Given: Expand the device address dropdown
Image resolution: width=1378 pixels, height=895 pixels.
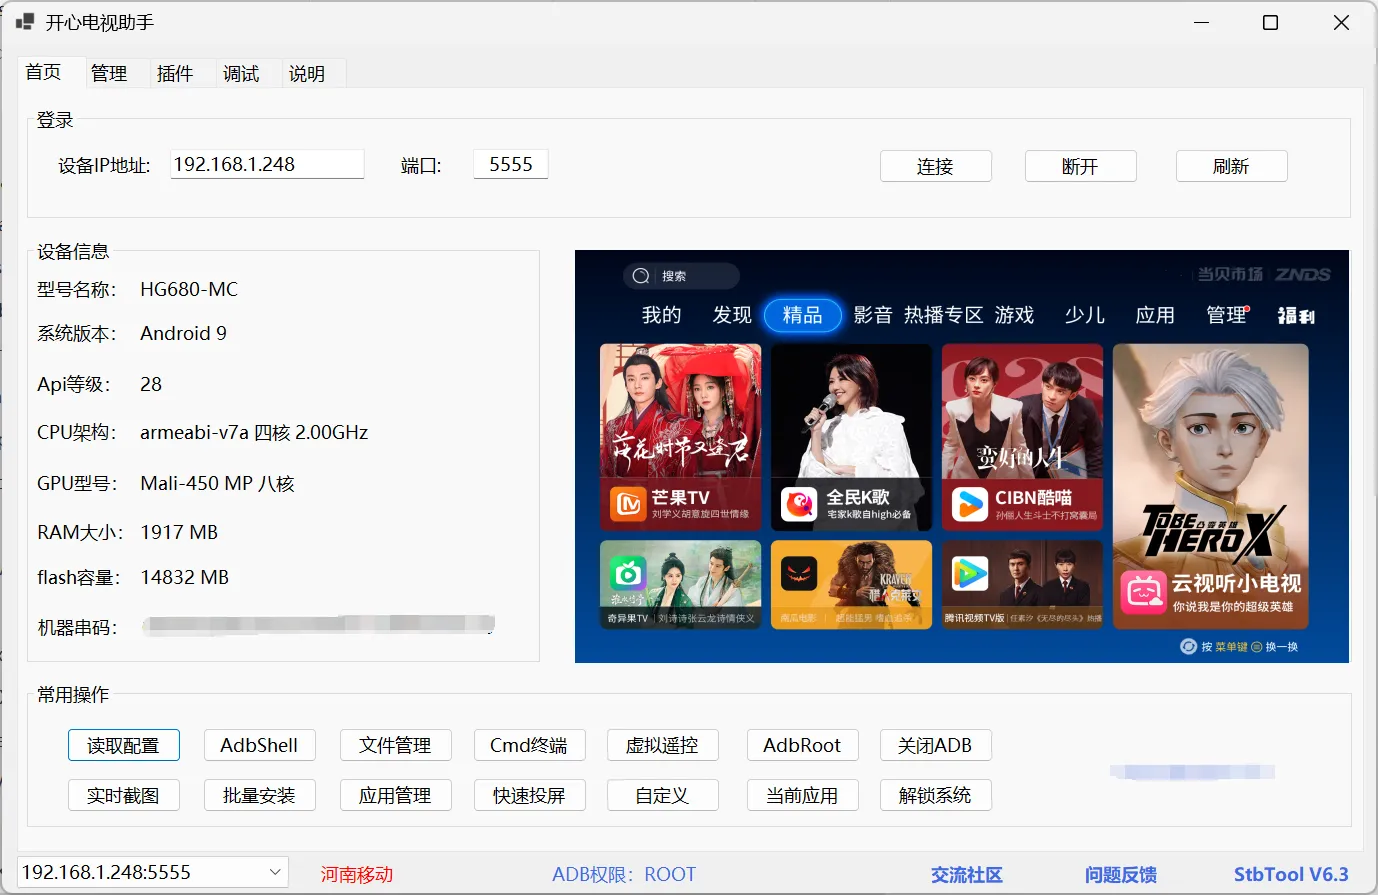Looking at the screenshot, I should tap(275, 872).
